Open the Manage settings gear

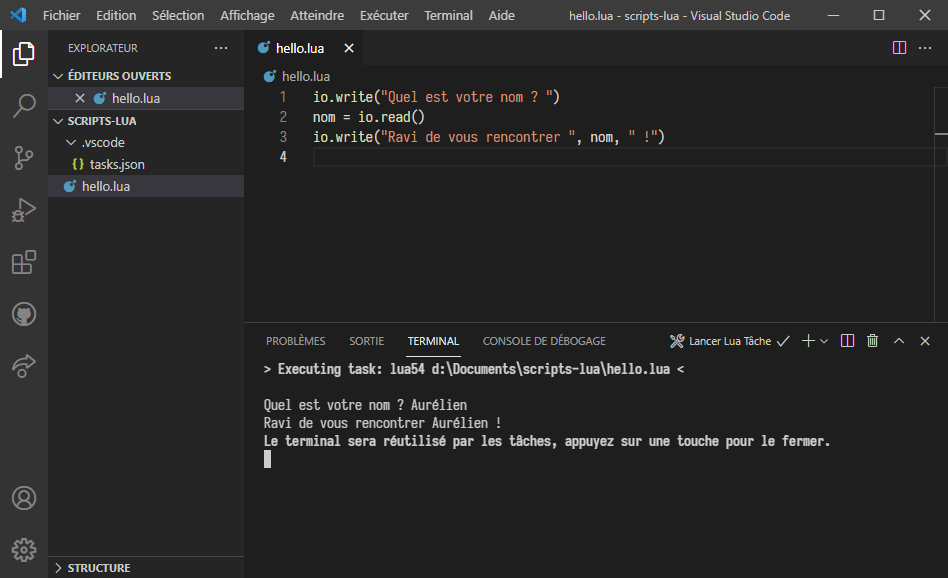tap(23, 549)
